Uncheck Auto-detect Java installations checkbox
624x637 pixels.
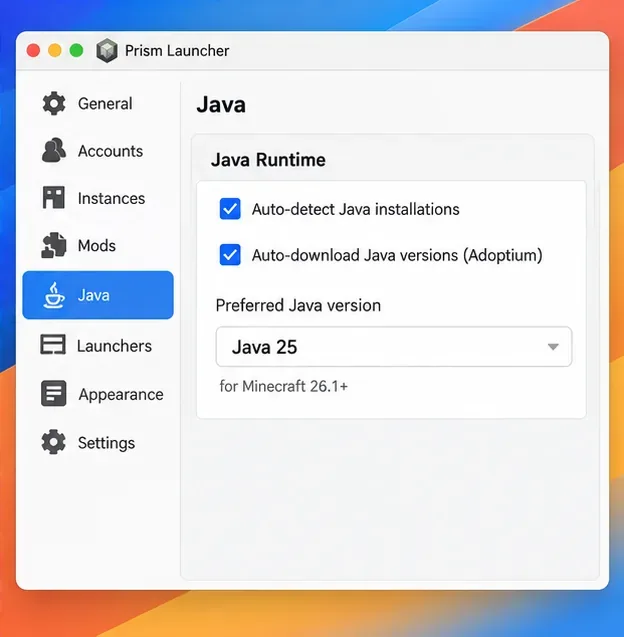point(230,209)
